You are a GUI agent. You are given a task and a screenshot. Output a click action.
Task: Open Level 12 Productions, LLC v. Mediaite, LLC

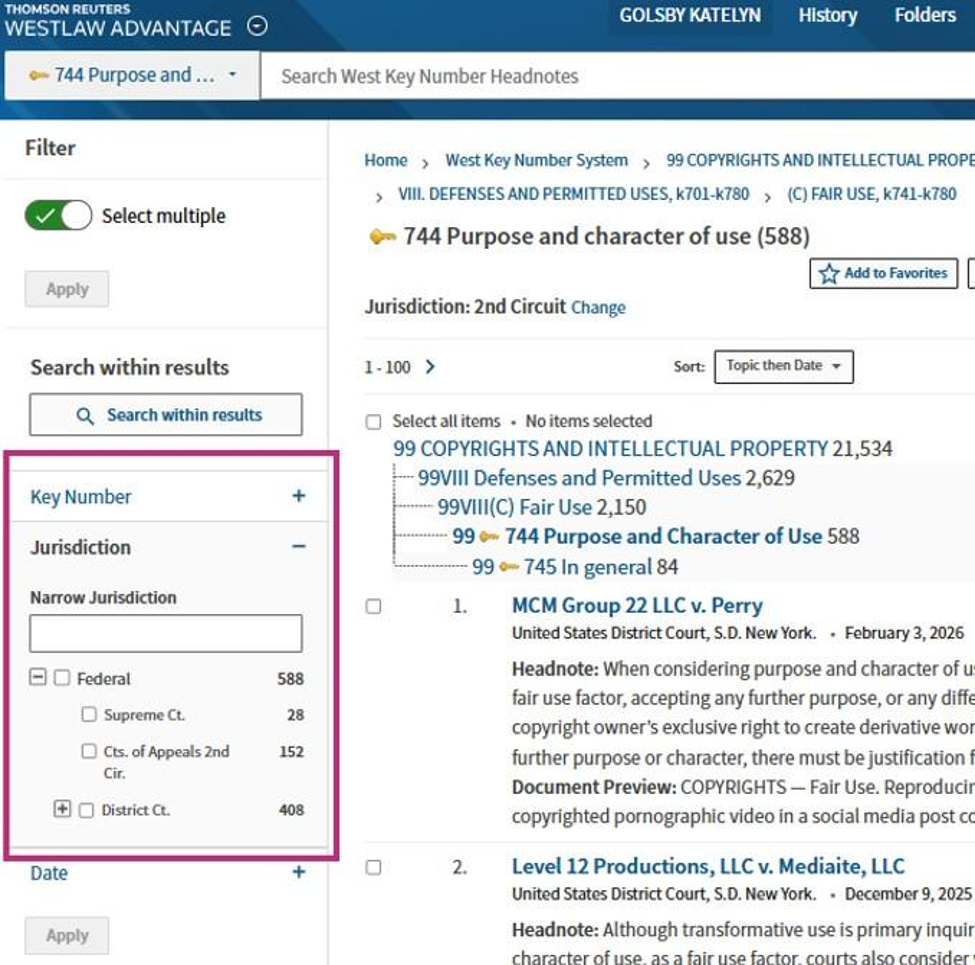coord(708,866)
